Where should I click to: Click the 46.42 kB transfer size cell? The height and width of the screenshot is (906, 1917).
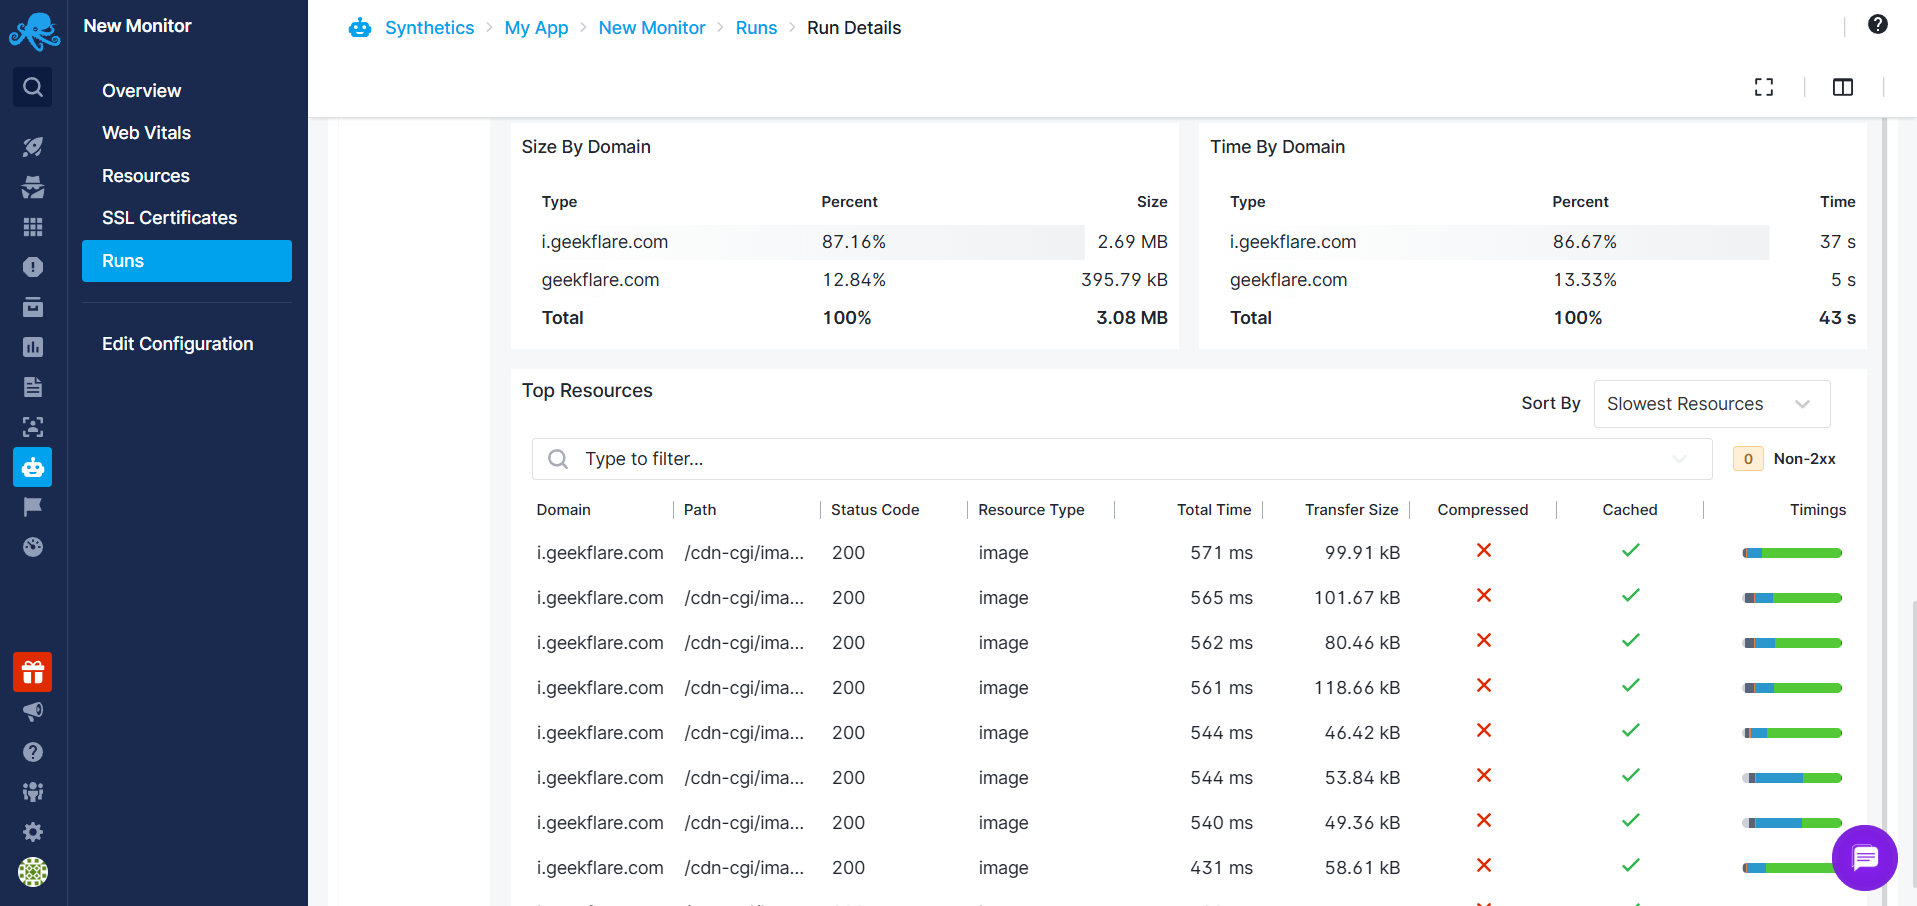tap(1362, 733)
